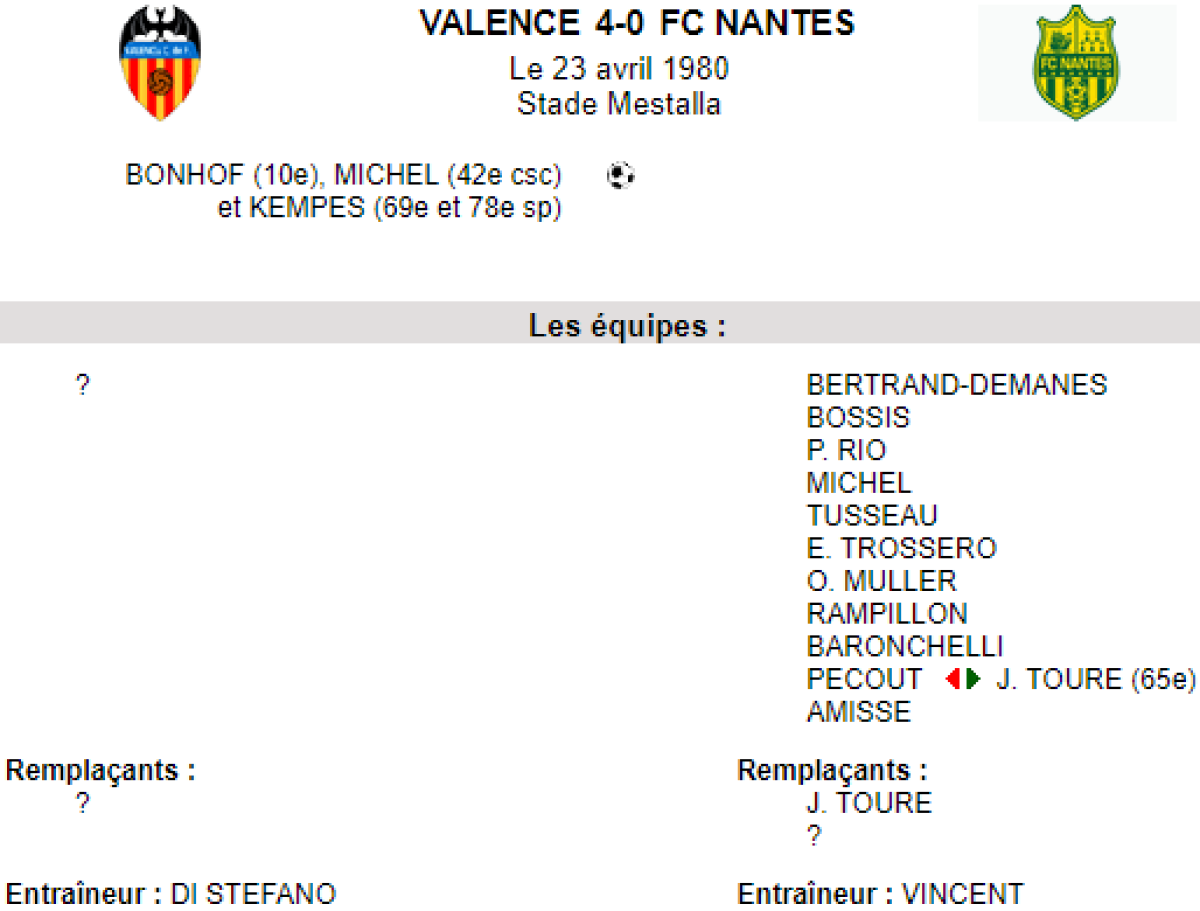Click PECOUT player name

click(864, 679)
